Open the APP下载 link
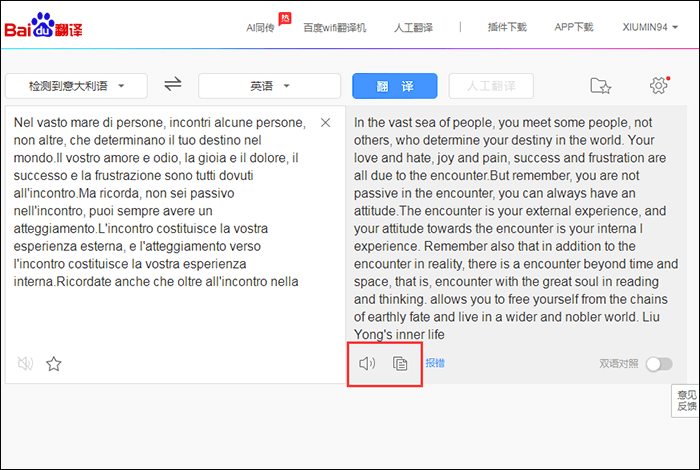Screen dimensions: 700x470 coord(574,27)
